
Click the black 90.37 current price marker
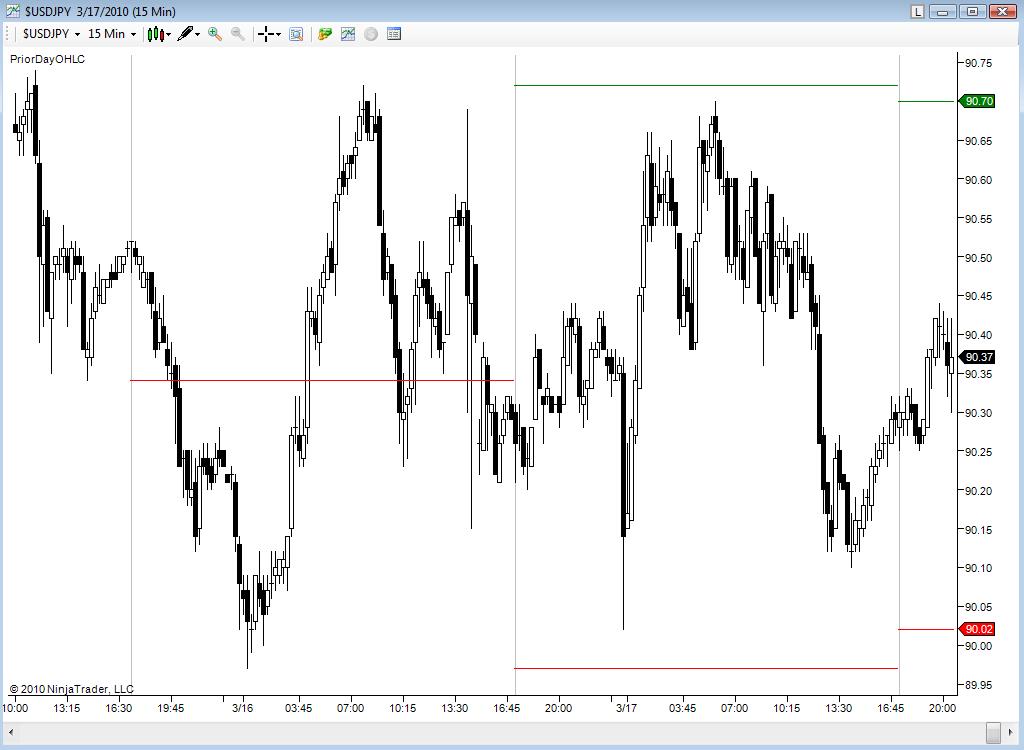click(x=977, y=357)
